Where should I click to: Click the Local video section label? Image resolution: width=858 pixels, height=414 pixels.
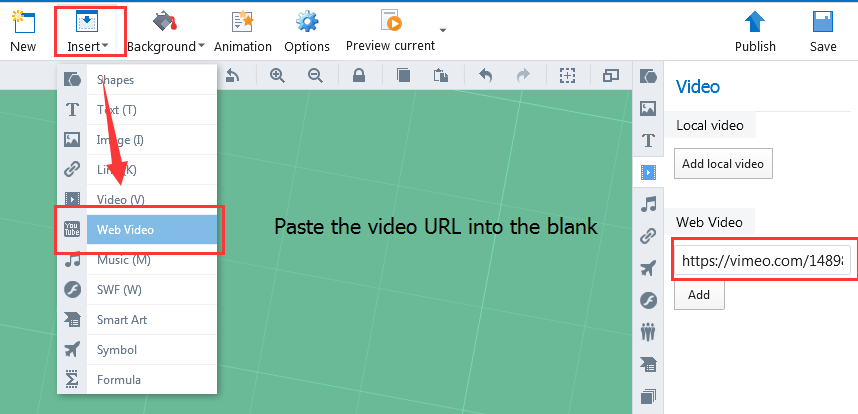pyautogui.click(x=710, y=125)
